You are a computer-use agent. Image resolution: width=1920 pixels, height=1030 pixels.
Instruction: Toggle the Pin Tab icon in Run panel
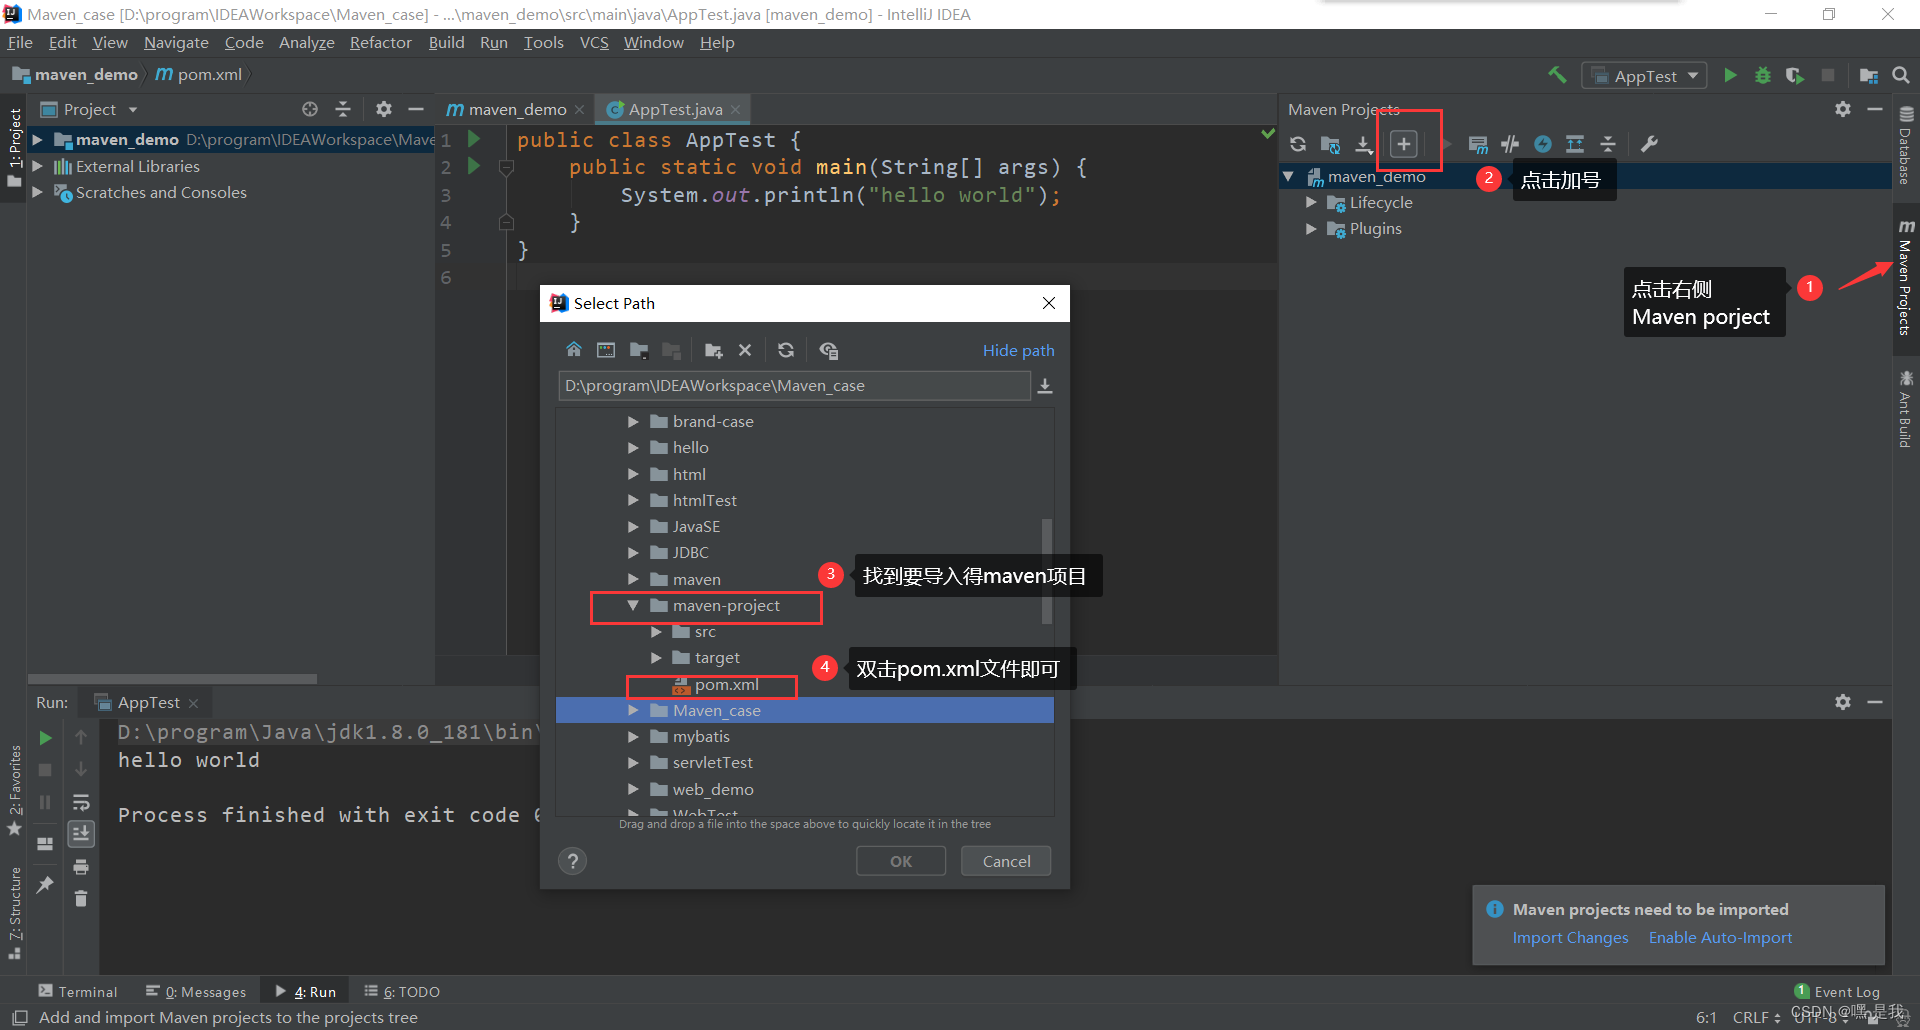[45, 885]
